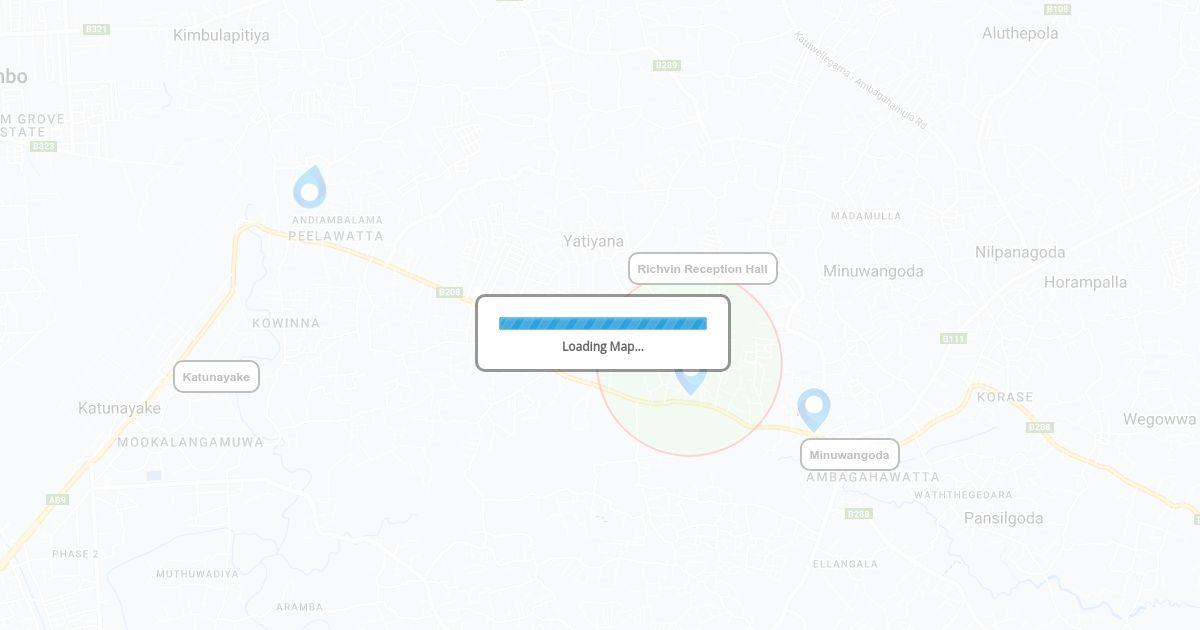The height and width of the screenshot is (630, 1200).
Task: Select the B289 road marker
Action: pyautogui.click(x=667, y=65)
